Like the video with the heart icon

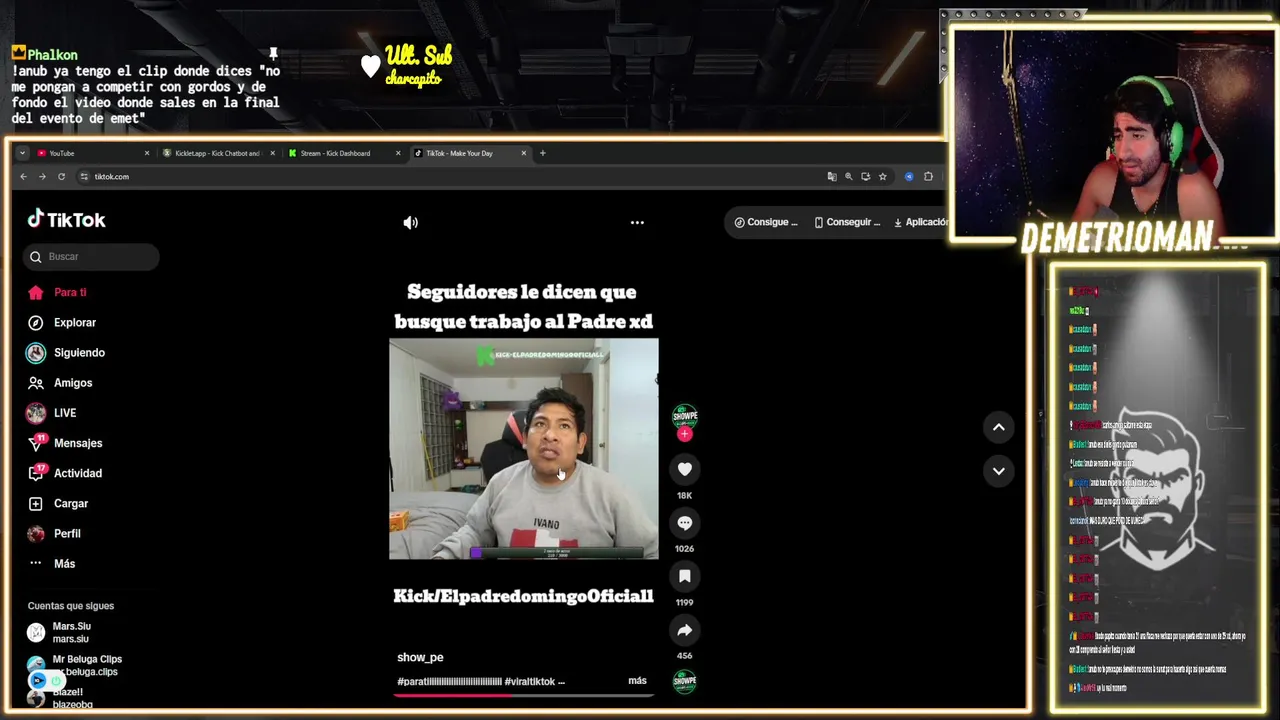tap(685, 469)
